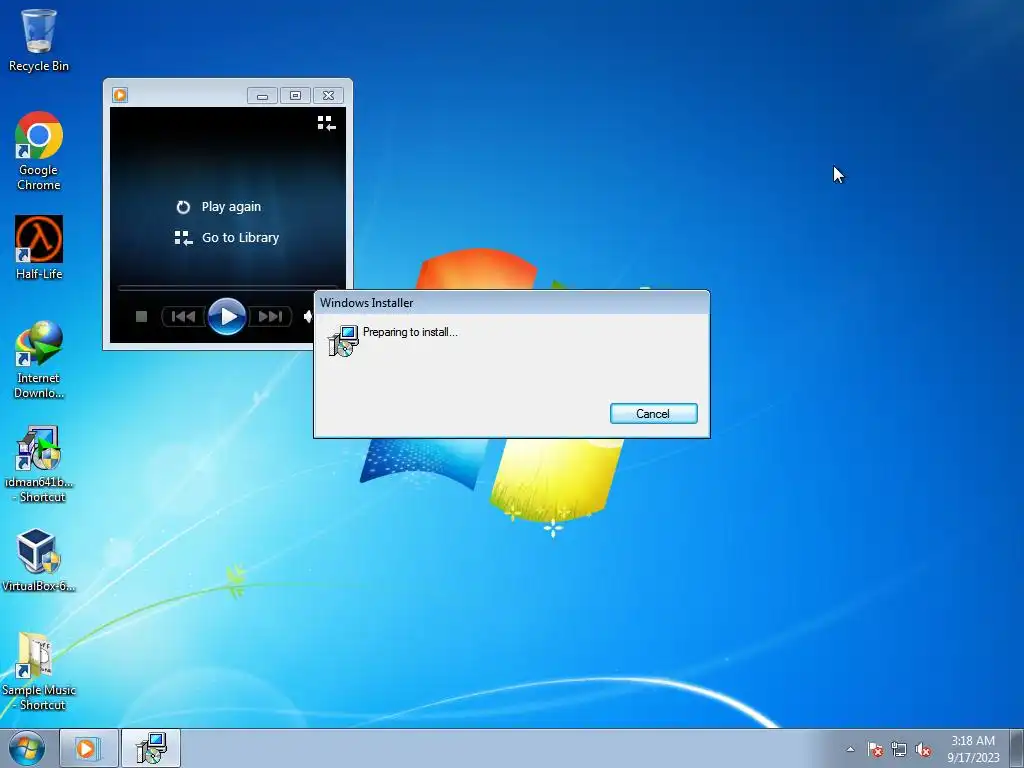Click the Media Player title bar icon
This screenshot has height=768, width=1024.
click(120, 95)
